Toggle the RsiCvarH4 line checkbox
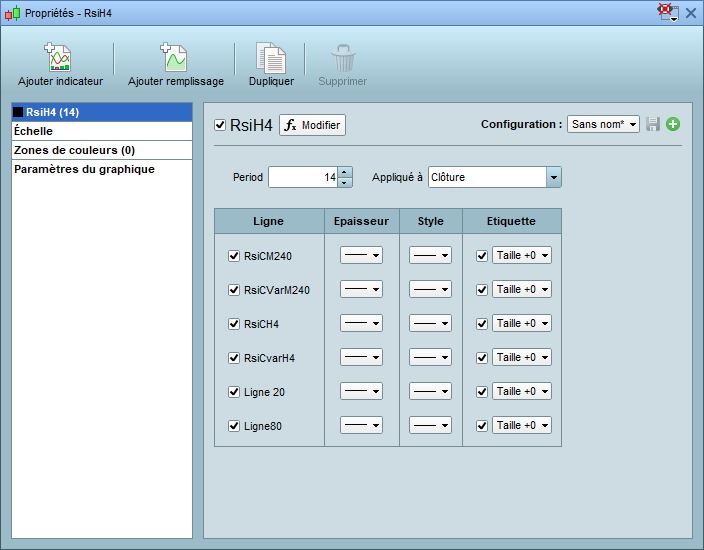Image resolution: width=704 pixels, height=550 pixels. [x=234, y=358]
